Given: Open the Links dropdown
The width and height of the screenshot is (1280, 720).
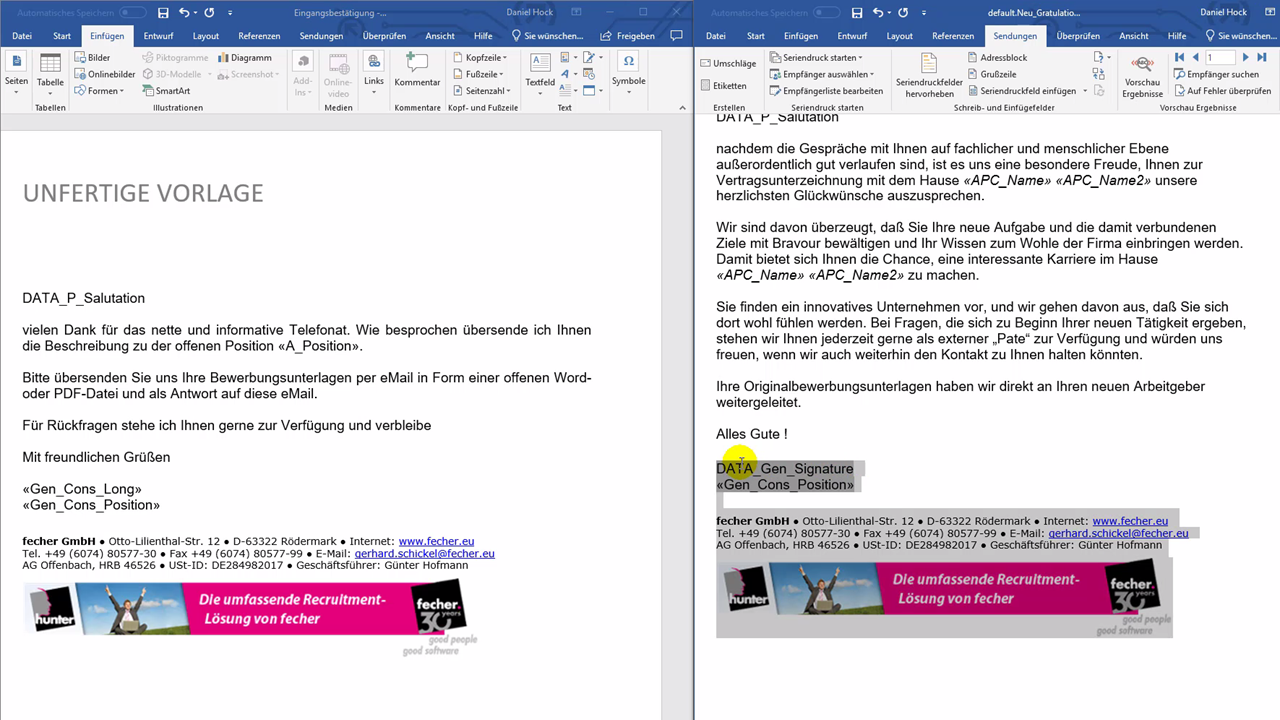Looking at the screenshot, I should [374, 72].
